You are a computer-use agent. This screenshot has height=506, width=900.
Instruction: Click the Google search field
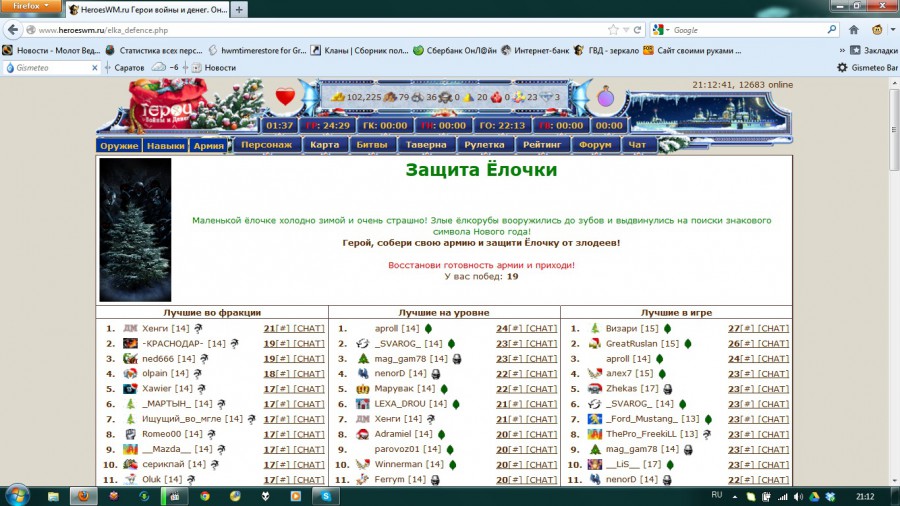pos(748,30)
